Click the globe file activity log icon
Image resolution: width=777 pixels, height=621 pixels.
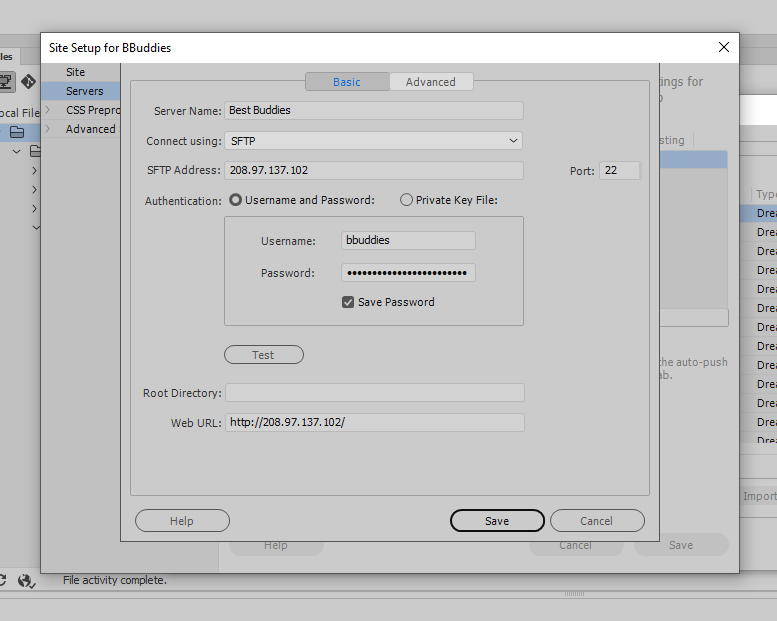click(x=26, y=580)
